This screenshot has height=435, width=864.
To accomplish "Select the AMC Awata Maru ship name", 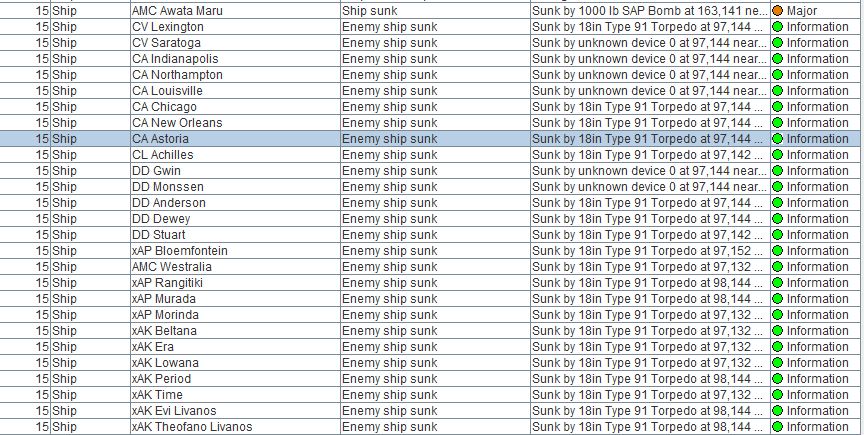I will [x=177, y=10].
